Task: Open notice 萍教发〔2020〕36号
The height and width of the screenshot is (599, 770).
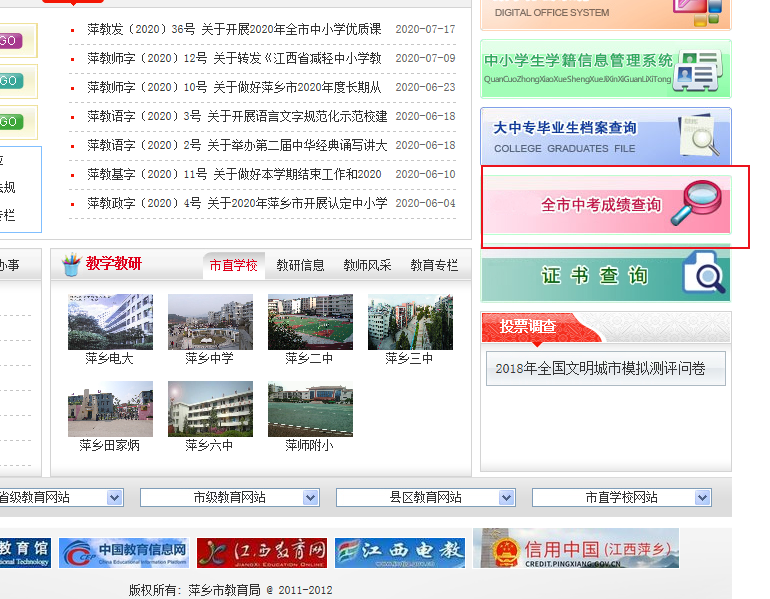Action: tap(234, 29)
